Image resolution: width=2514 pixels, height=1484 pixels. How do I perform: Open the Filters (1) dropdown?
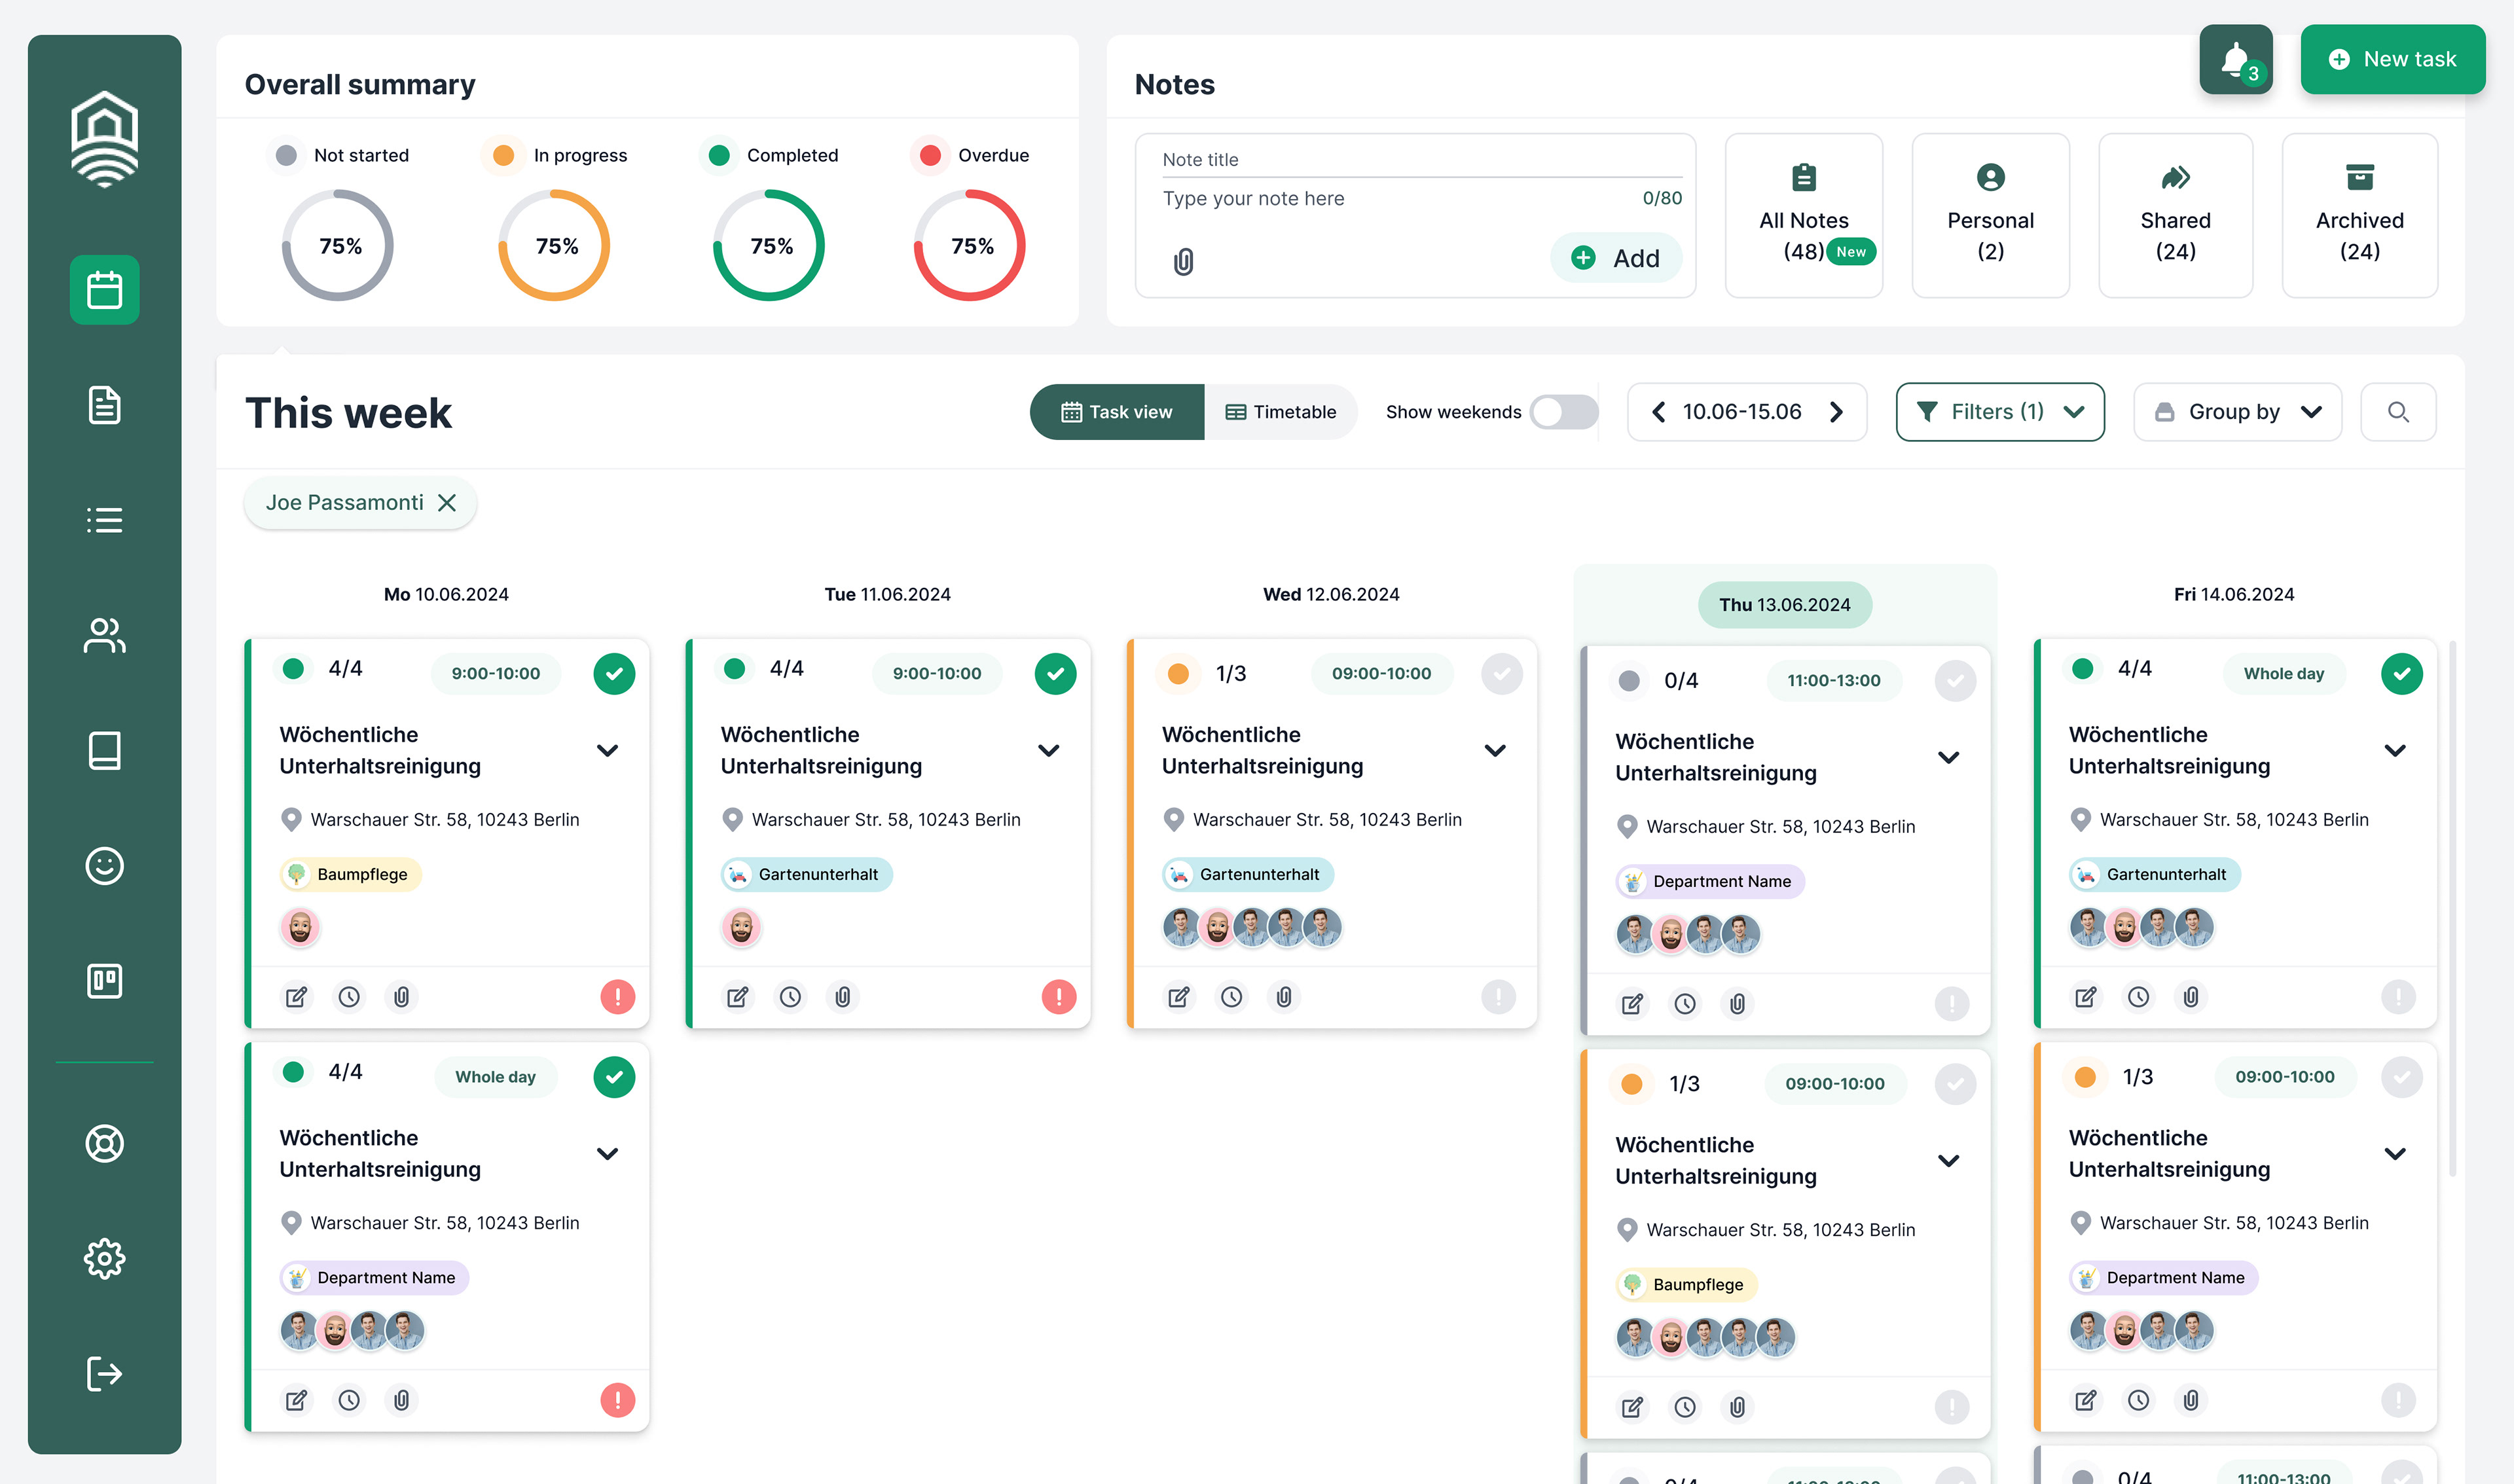pos(2000,412)
